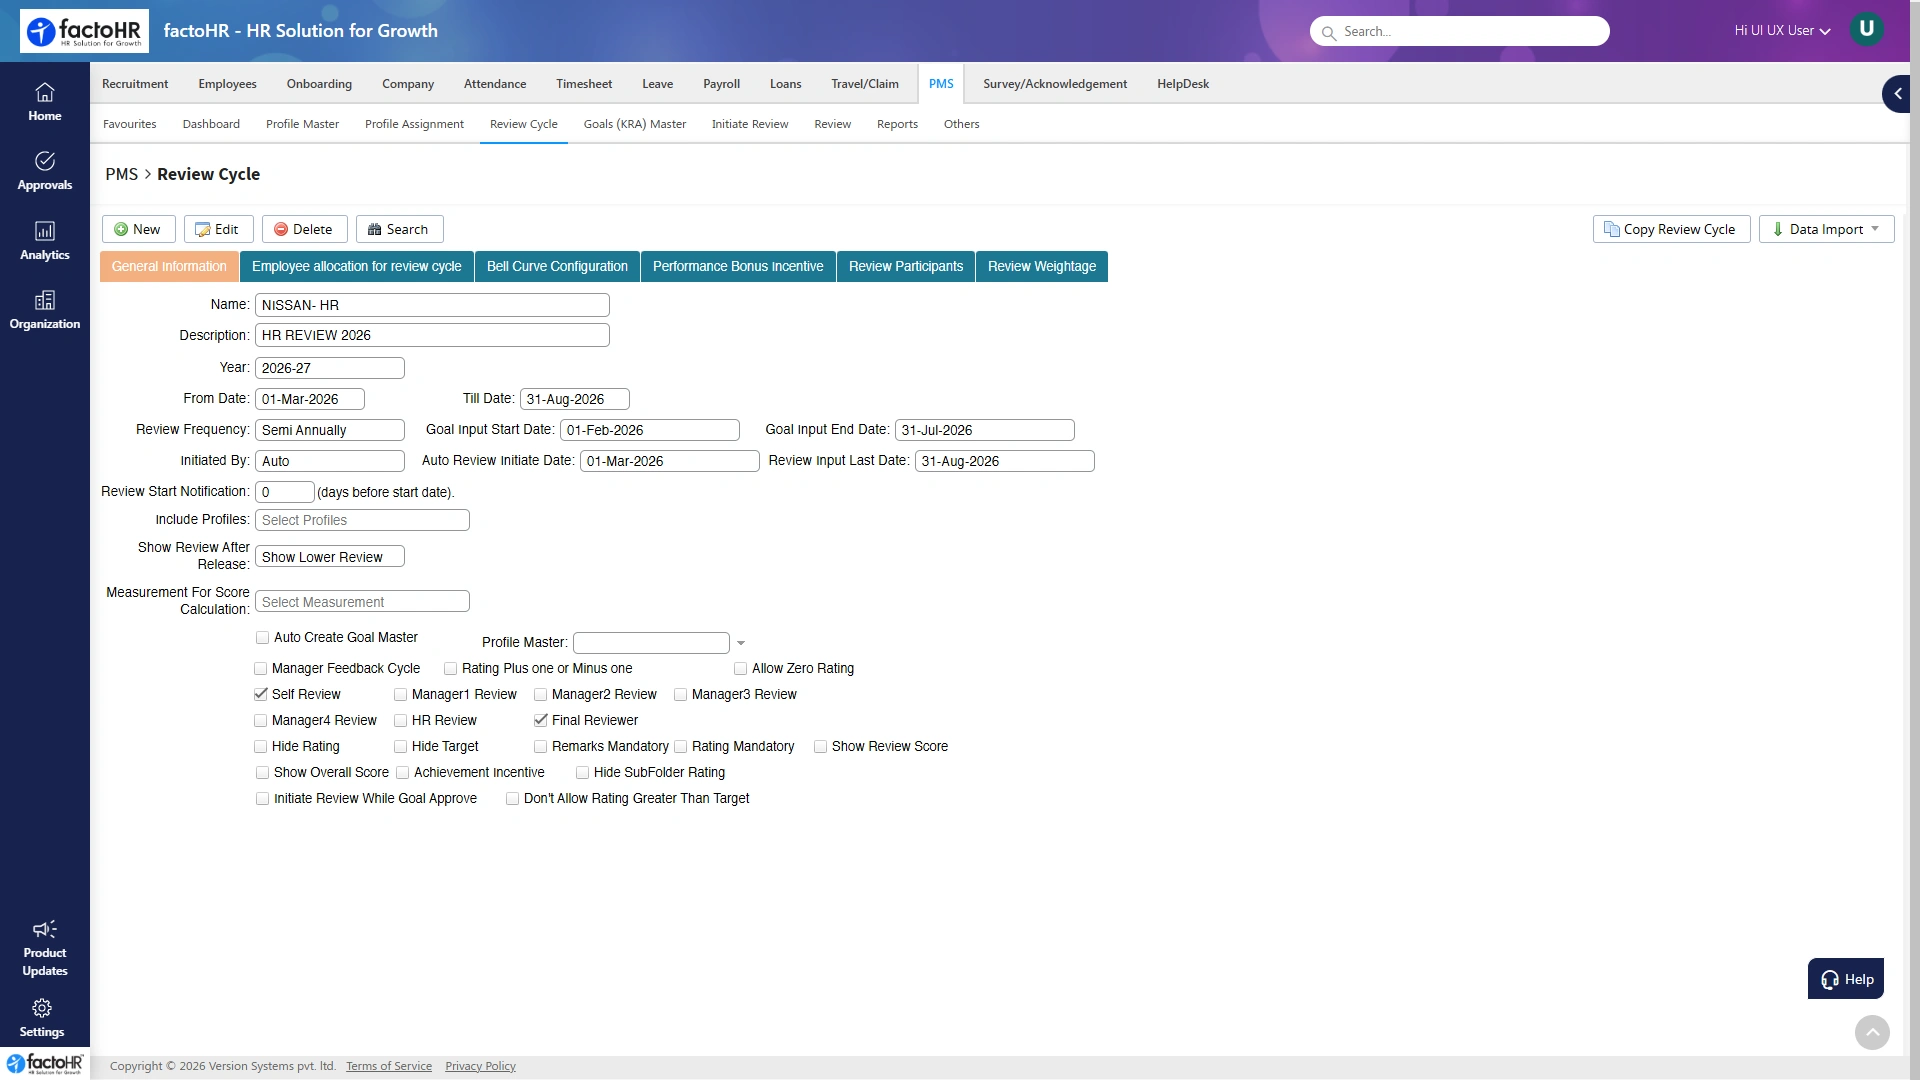Click the search magnifier icon
Image resolution: width=1920 pixels, height=1080 pixels.
(x=1328, y=33)
